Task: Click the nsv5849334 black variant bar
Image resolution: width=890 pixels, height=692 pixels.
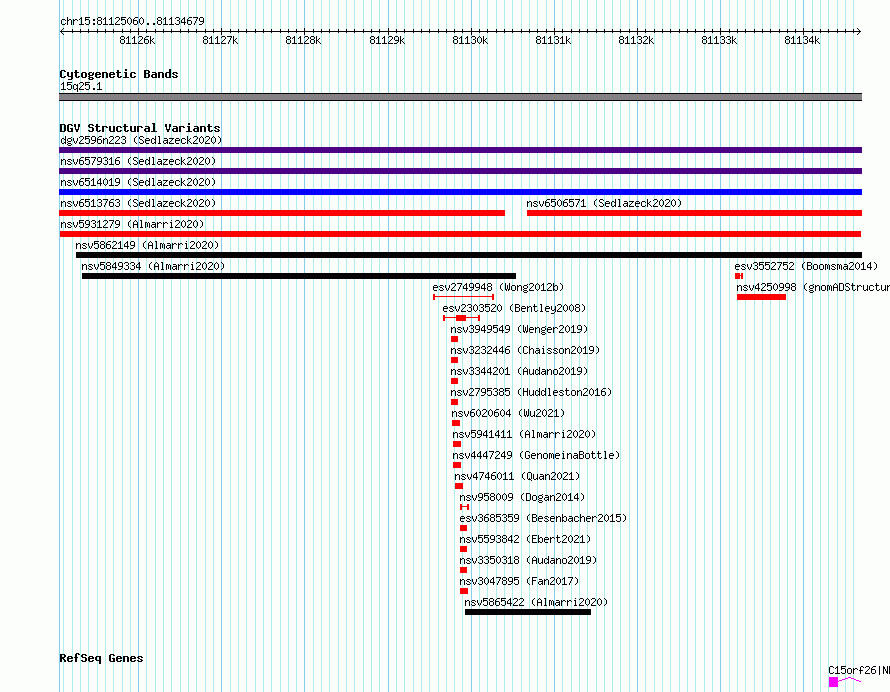Action: point(299,276)
